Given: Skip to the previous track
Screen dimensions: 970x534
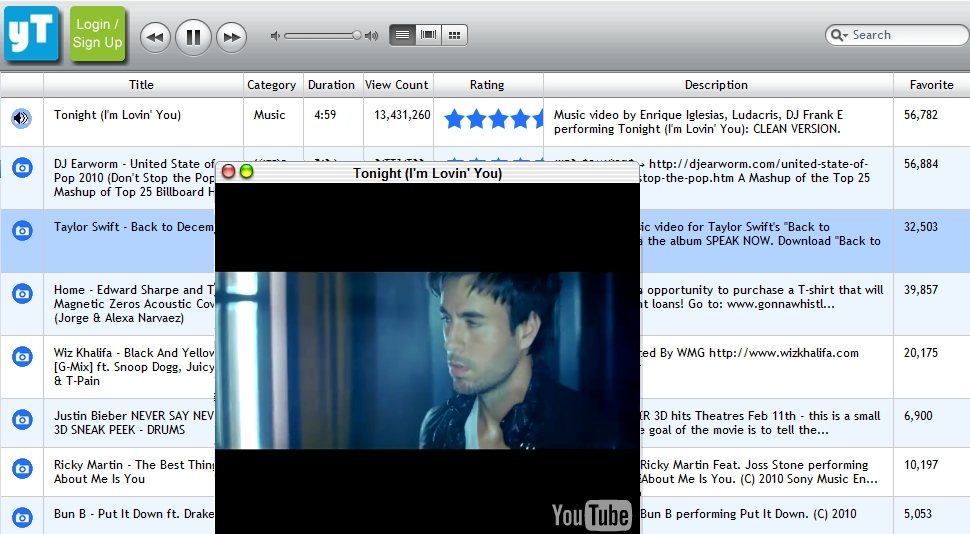Looking at the screenshot, I should [x=155, y=37].
